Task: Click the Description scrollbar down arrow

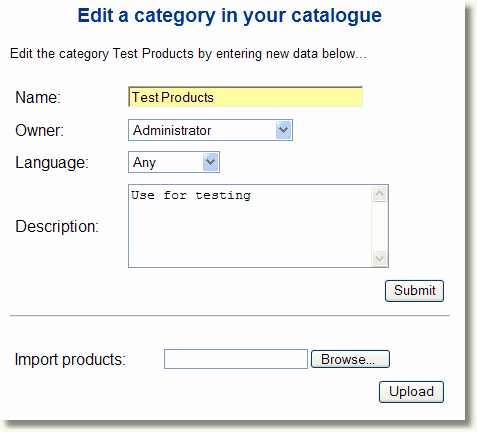Action: pyautogui.click(x=380, y=258)
